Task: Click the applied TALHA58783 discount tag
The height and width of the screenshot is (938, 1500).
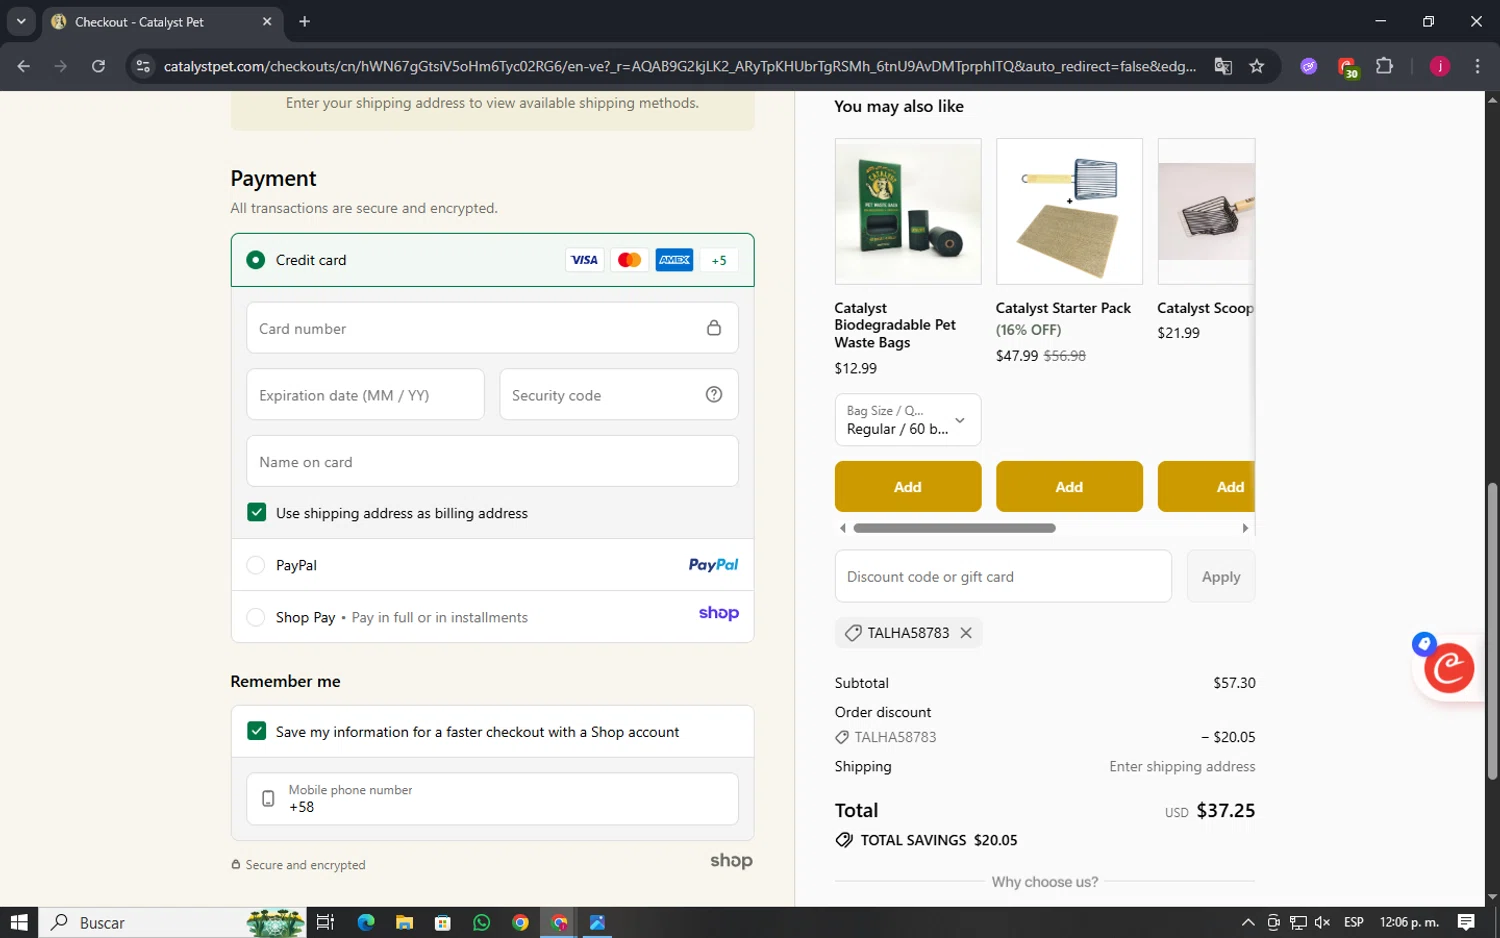Action: tap(908, 633)
